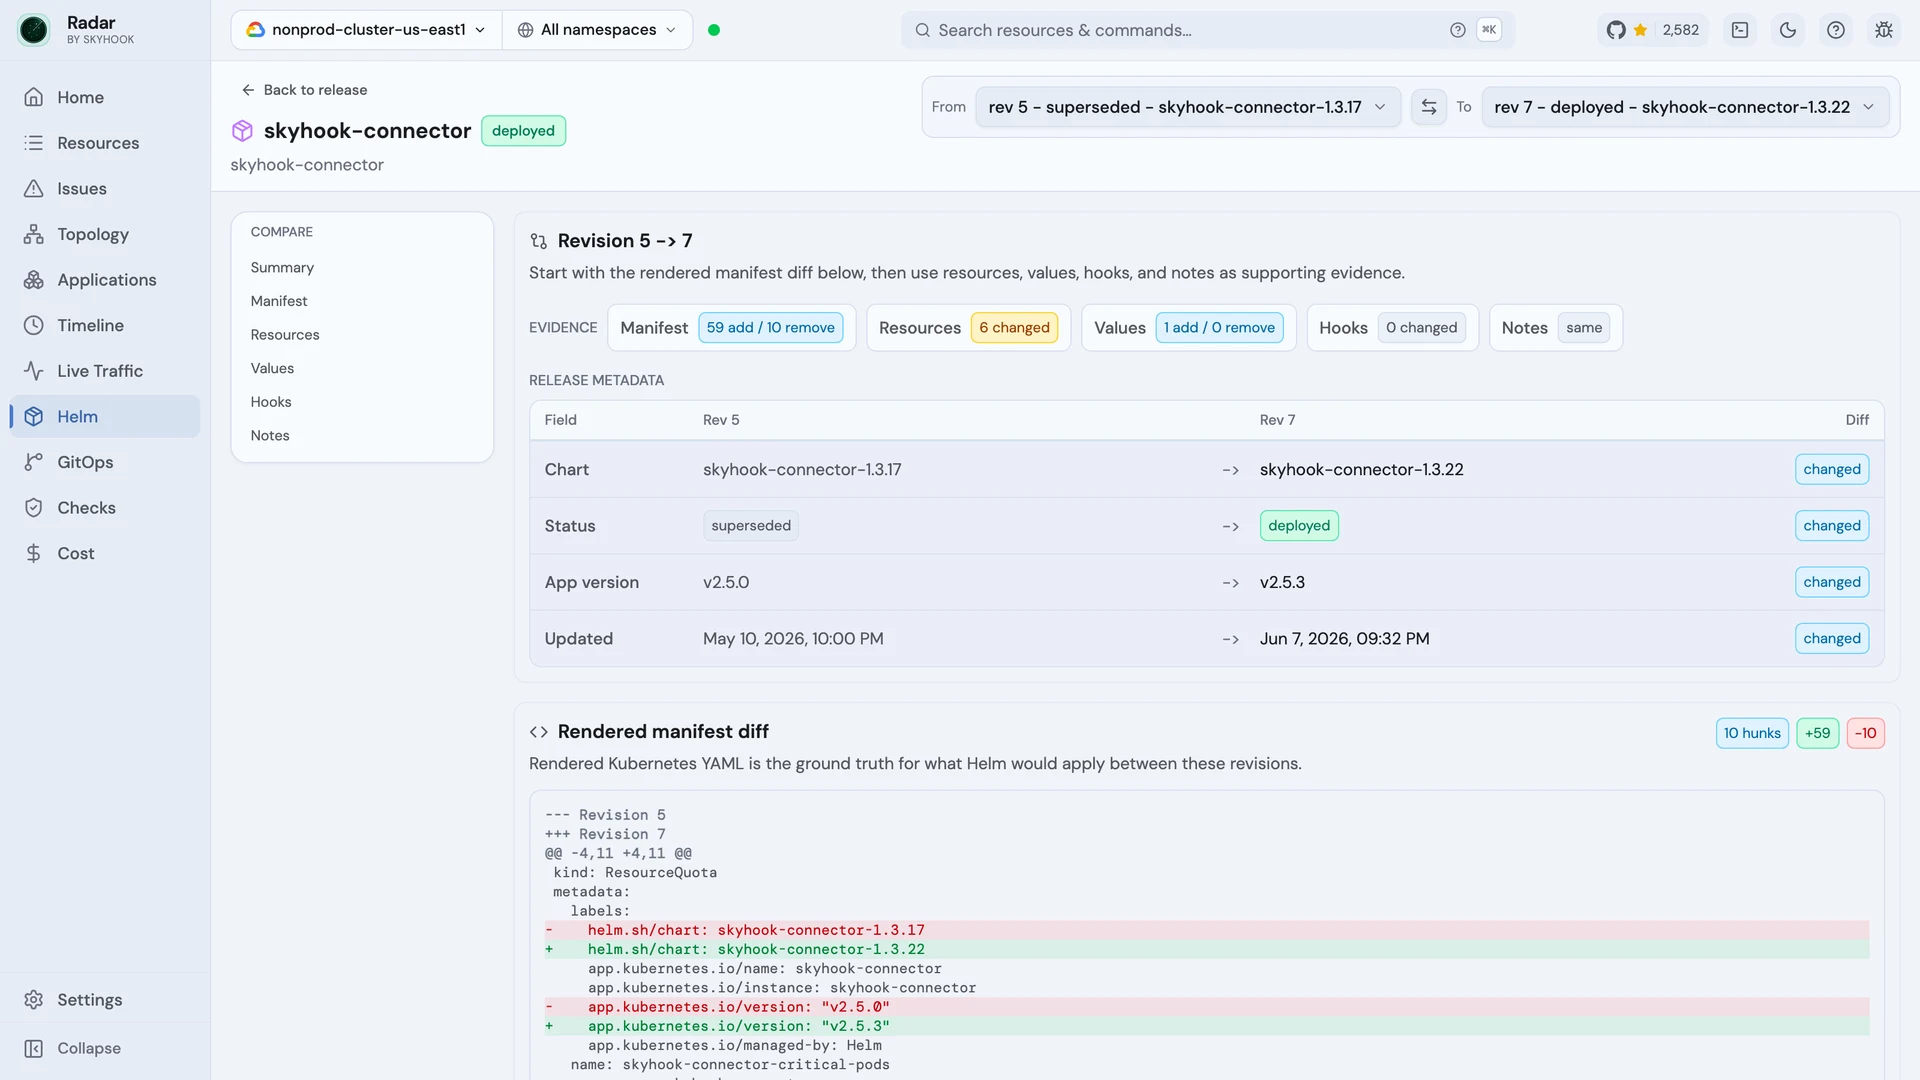Open Resources evidence 6 changed
The width and height of the screenshot is (1920, 1080).
coord(968,328)
